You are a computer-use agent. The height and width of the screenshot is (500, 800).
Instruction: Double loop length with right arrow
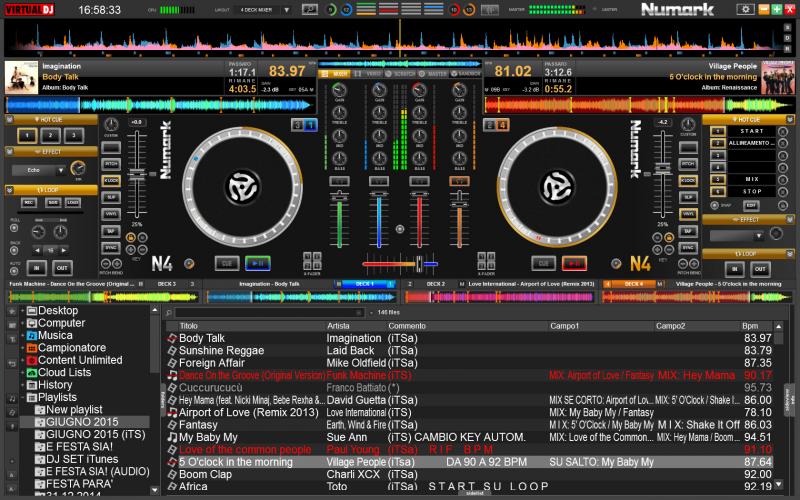click(x=63, y=250)
